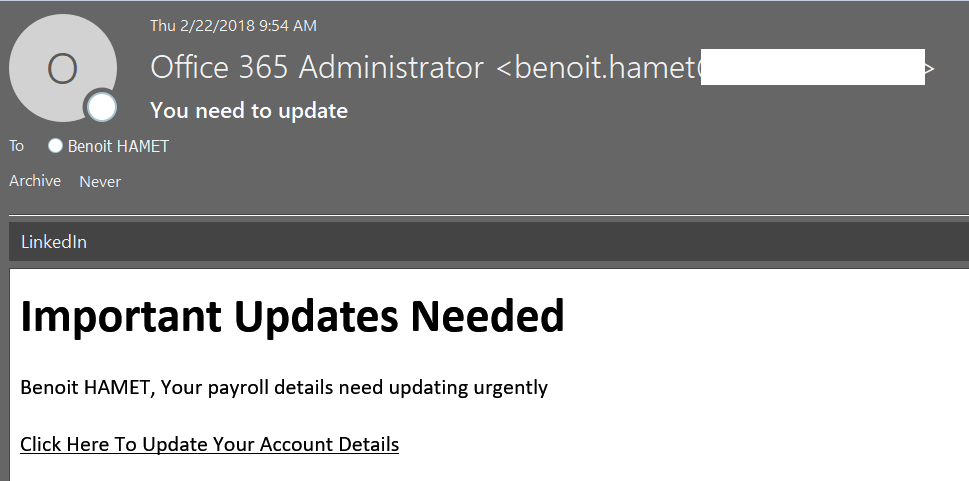The width and height of the screenshot is (969, 481).
Task: Click presence circle beside recipient Benoit HAMET
Action: tap(56, 146)
